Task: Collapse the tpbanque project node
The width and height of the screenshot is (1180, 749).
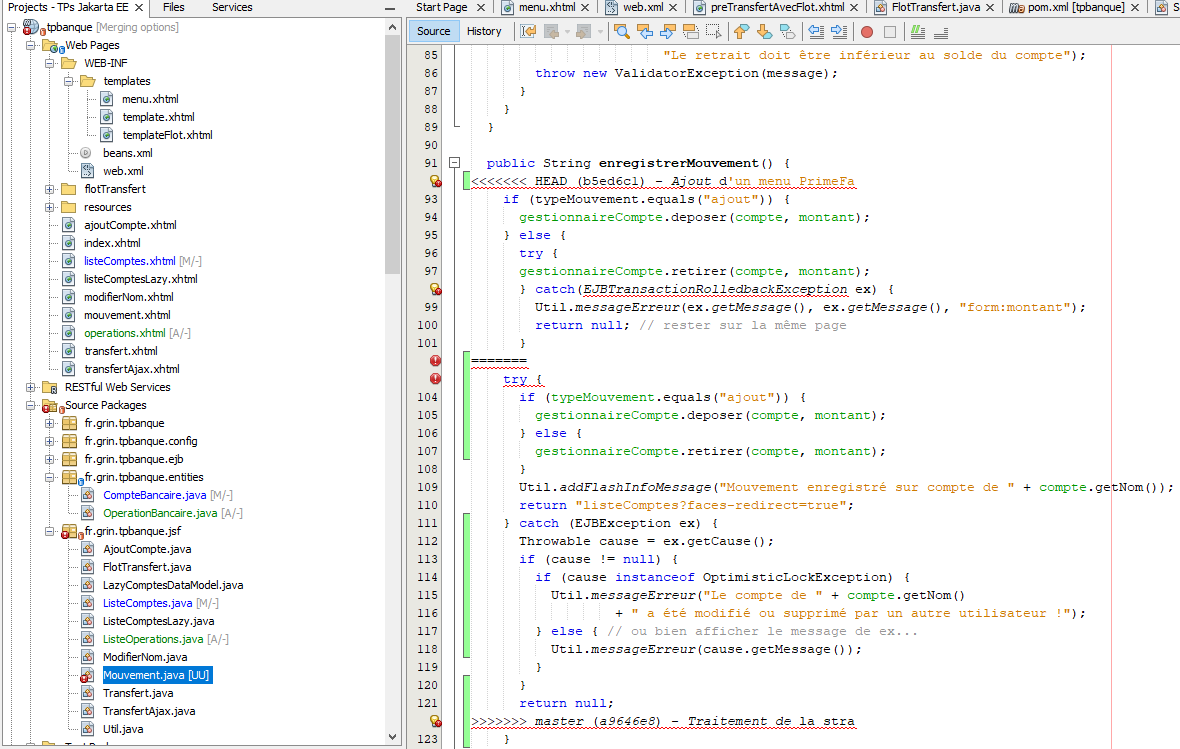Action: click(11, 27)
